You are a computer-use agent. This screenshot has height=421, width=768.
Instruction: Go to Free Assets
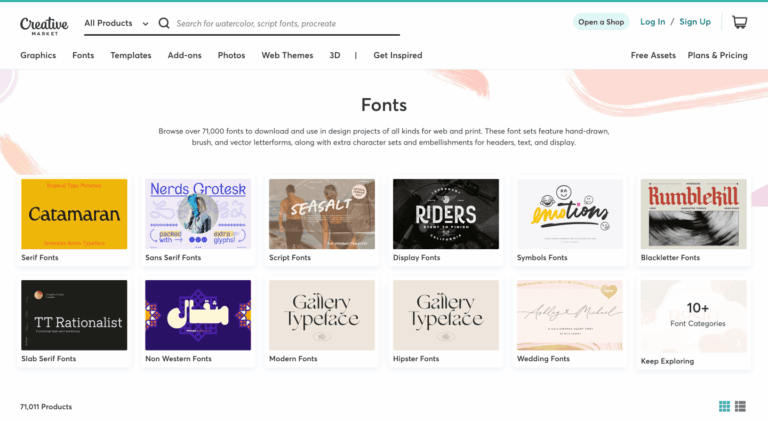point(653,55)
